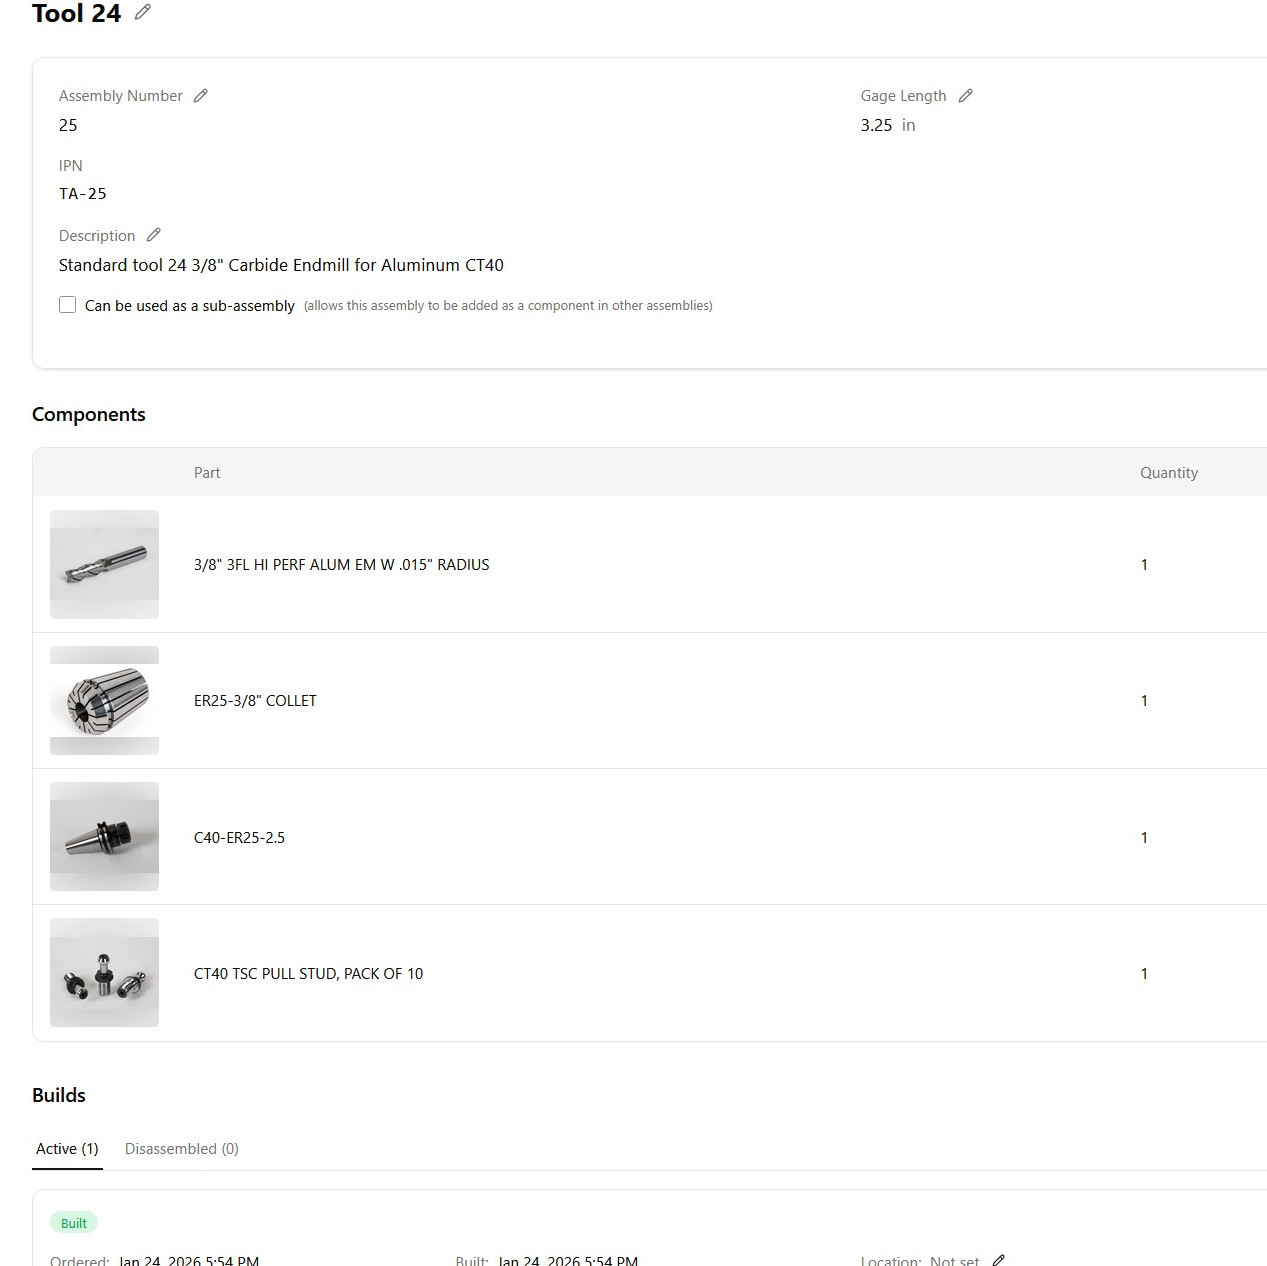This screenshot has width=1267, height=1266.
Task: Edit the Description via the pencil icon
Action: click(154, 234)
